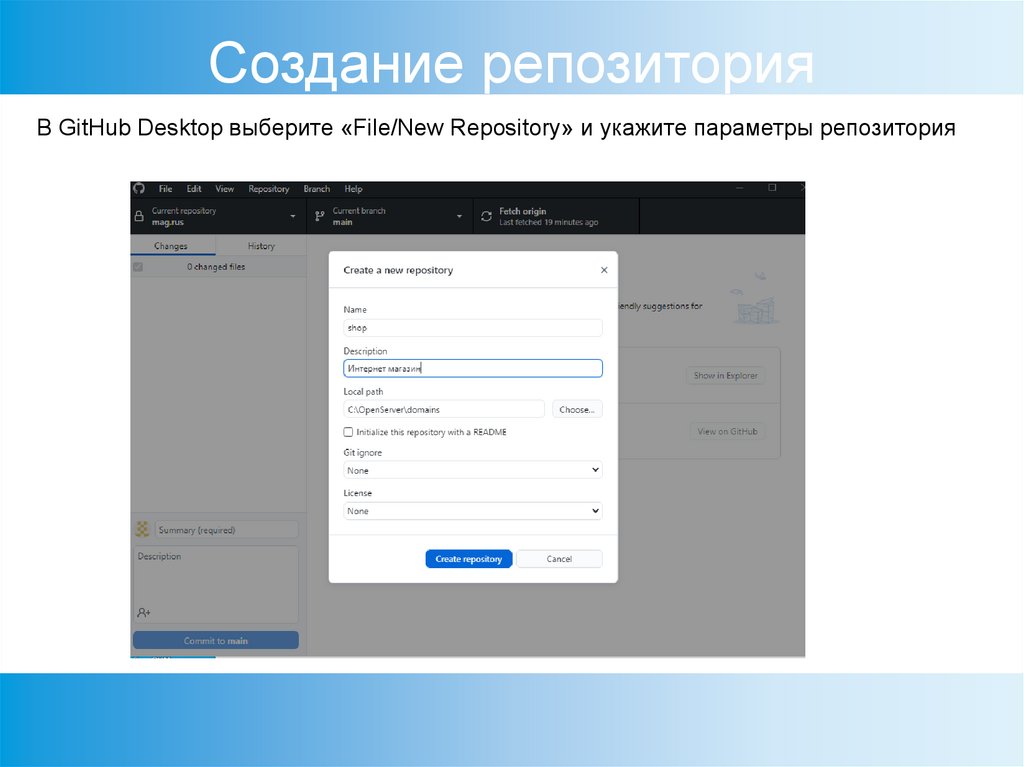Expand Current repository mag.rus dropdown
This screenshot has width=1024, height=767.
point(218,216)
